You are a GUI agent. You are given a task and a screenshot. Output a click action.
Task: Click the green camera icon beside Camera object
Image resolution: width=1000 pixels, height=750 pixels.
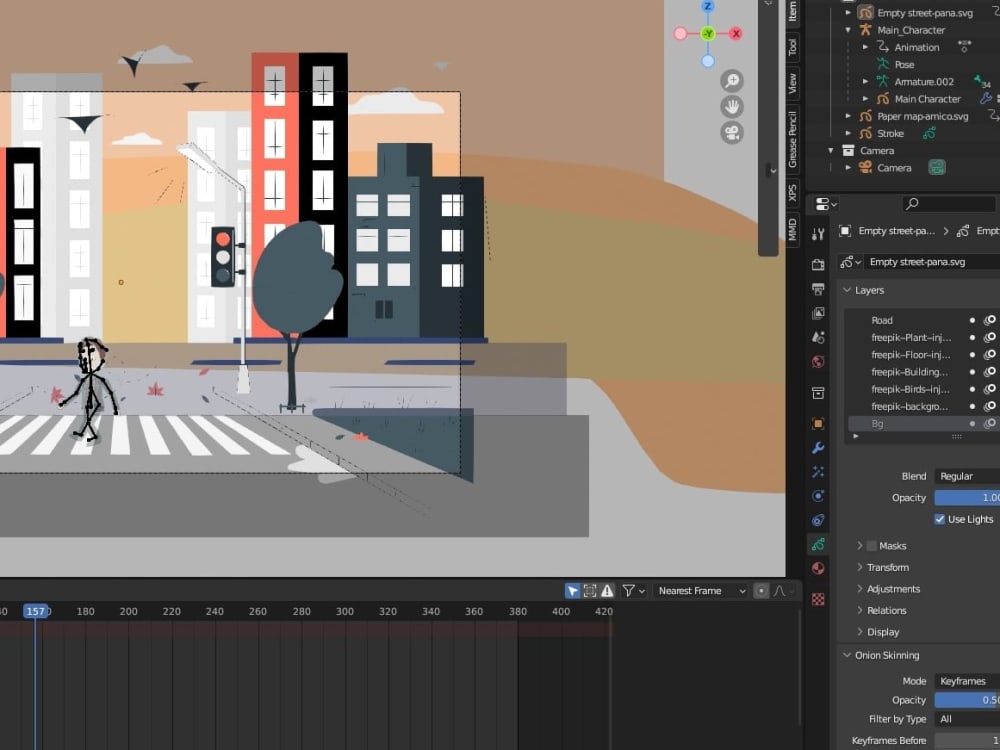coord(937,168)
